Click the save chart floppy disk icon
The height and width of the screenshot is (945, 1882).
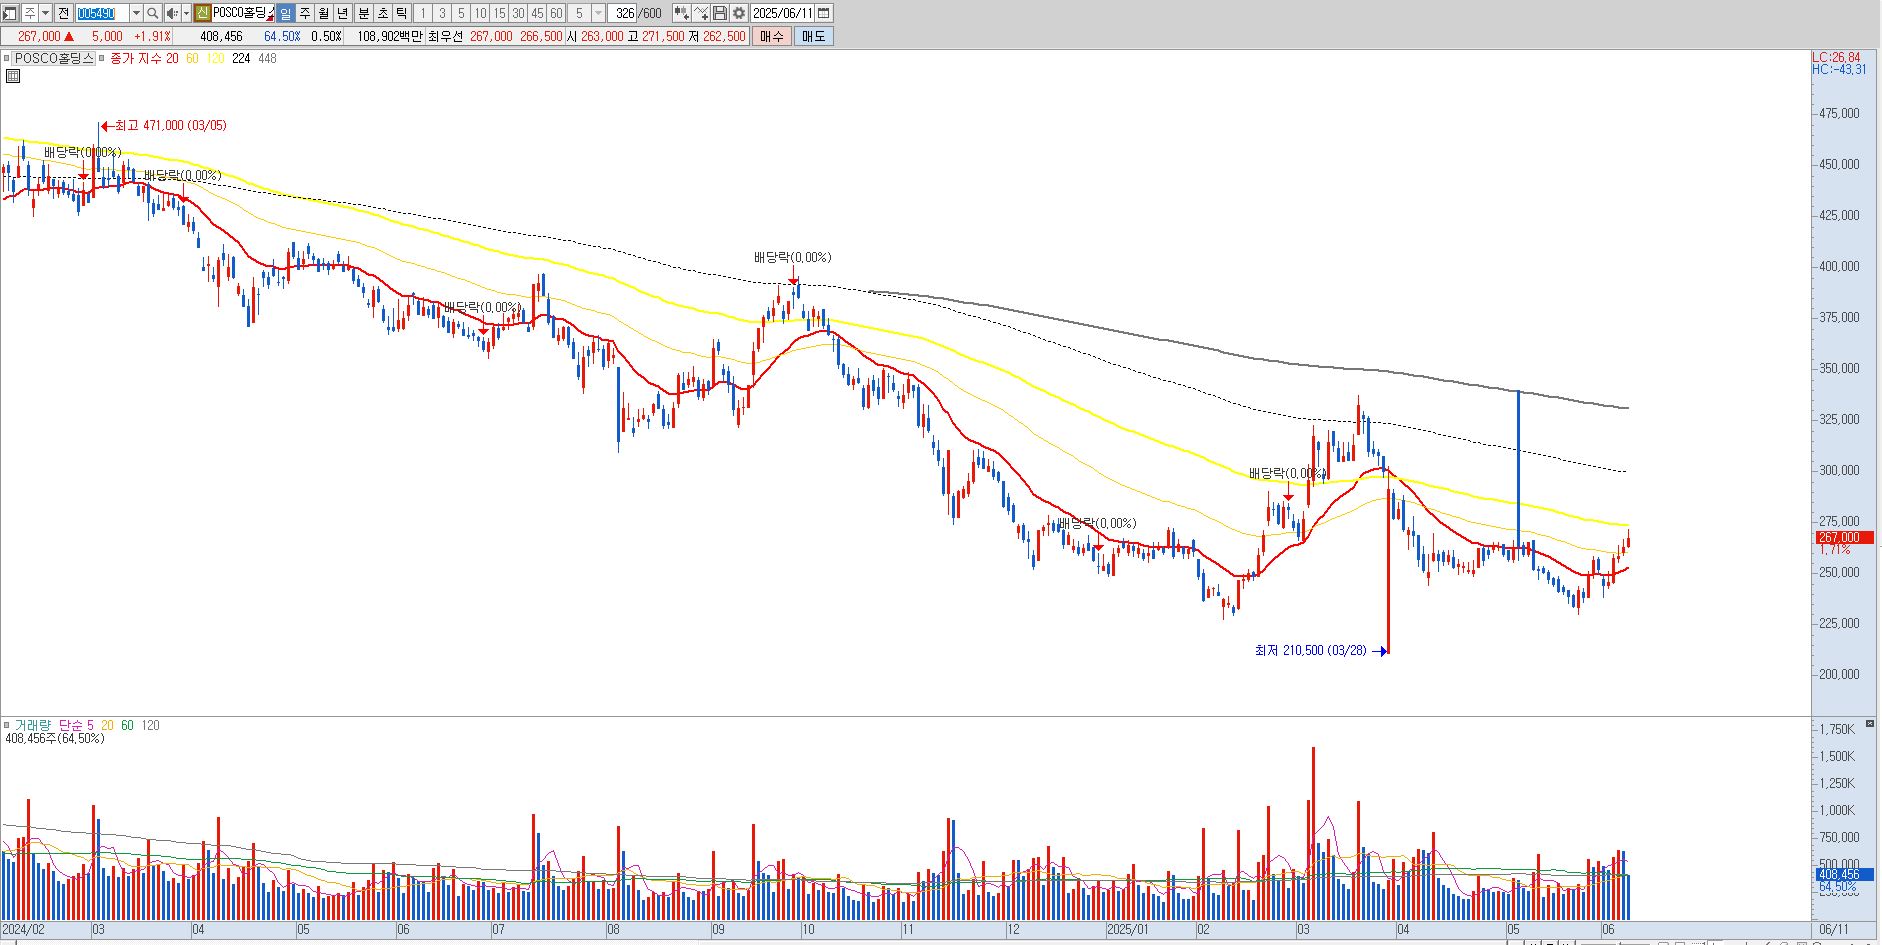[720, 13]
